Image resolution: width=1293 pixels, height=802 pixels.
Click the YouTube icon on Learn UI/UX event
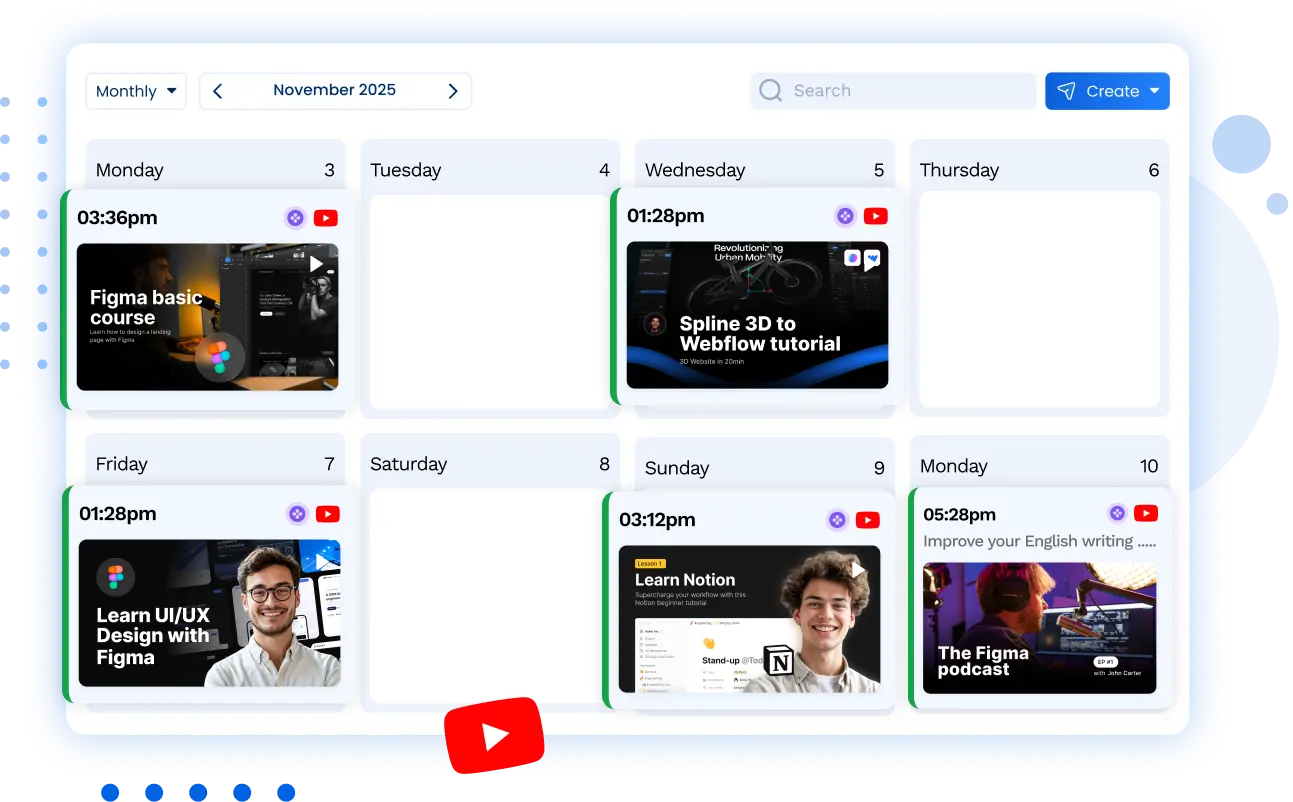point(328,514)
